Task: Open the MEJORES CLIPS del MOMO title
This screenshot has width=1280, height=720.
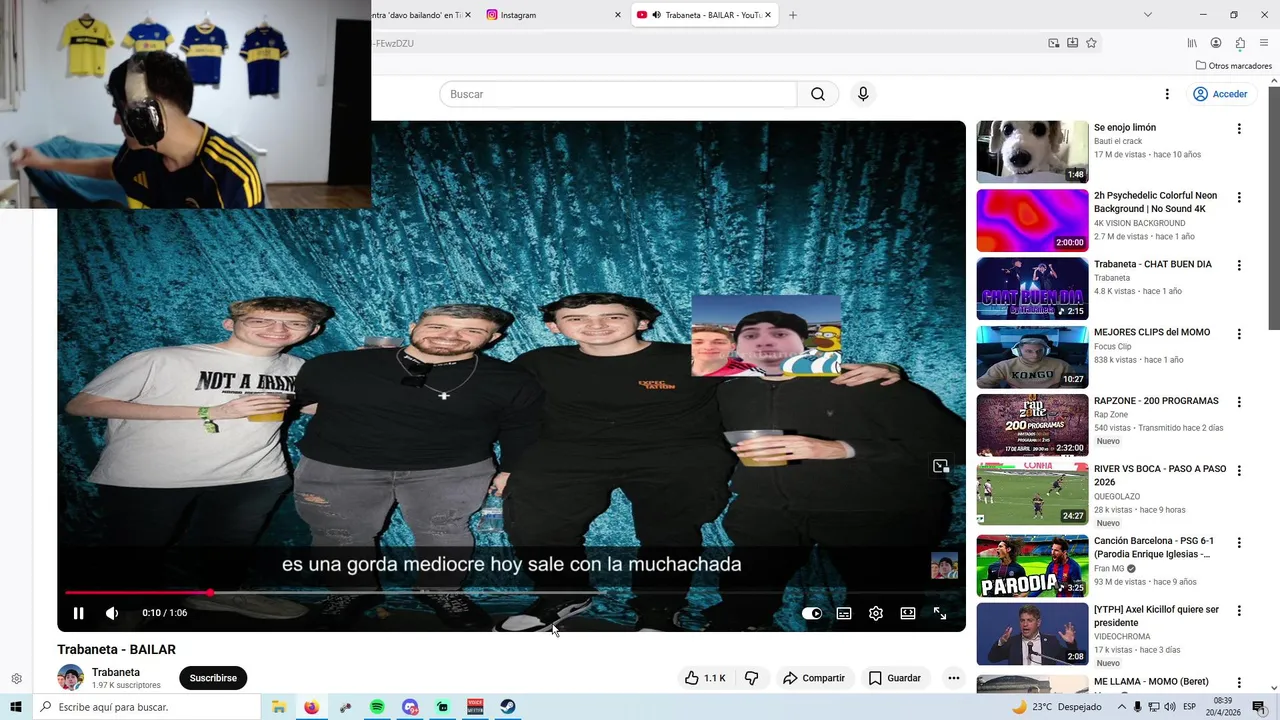Action: click(x=1152, y=332)
